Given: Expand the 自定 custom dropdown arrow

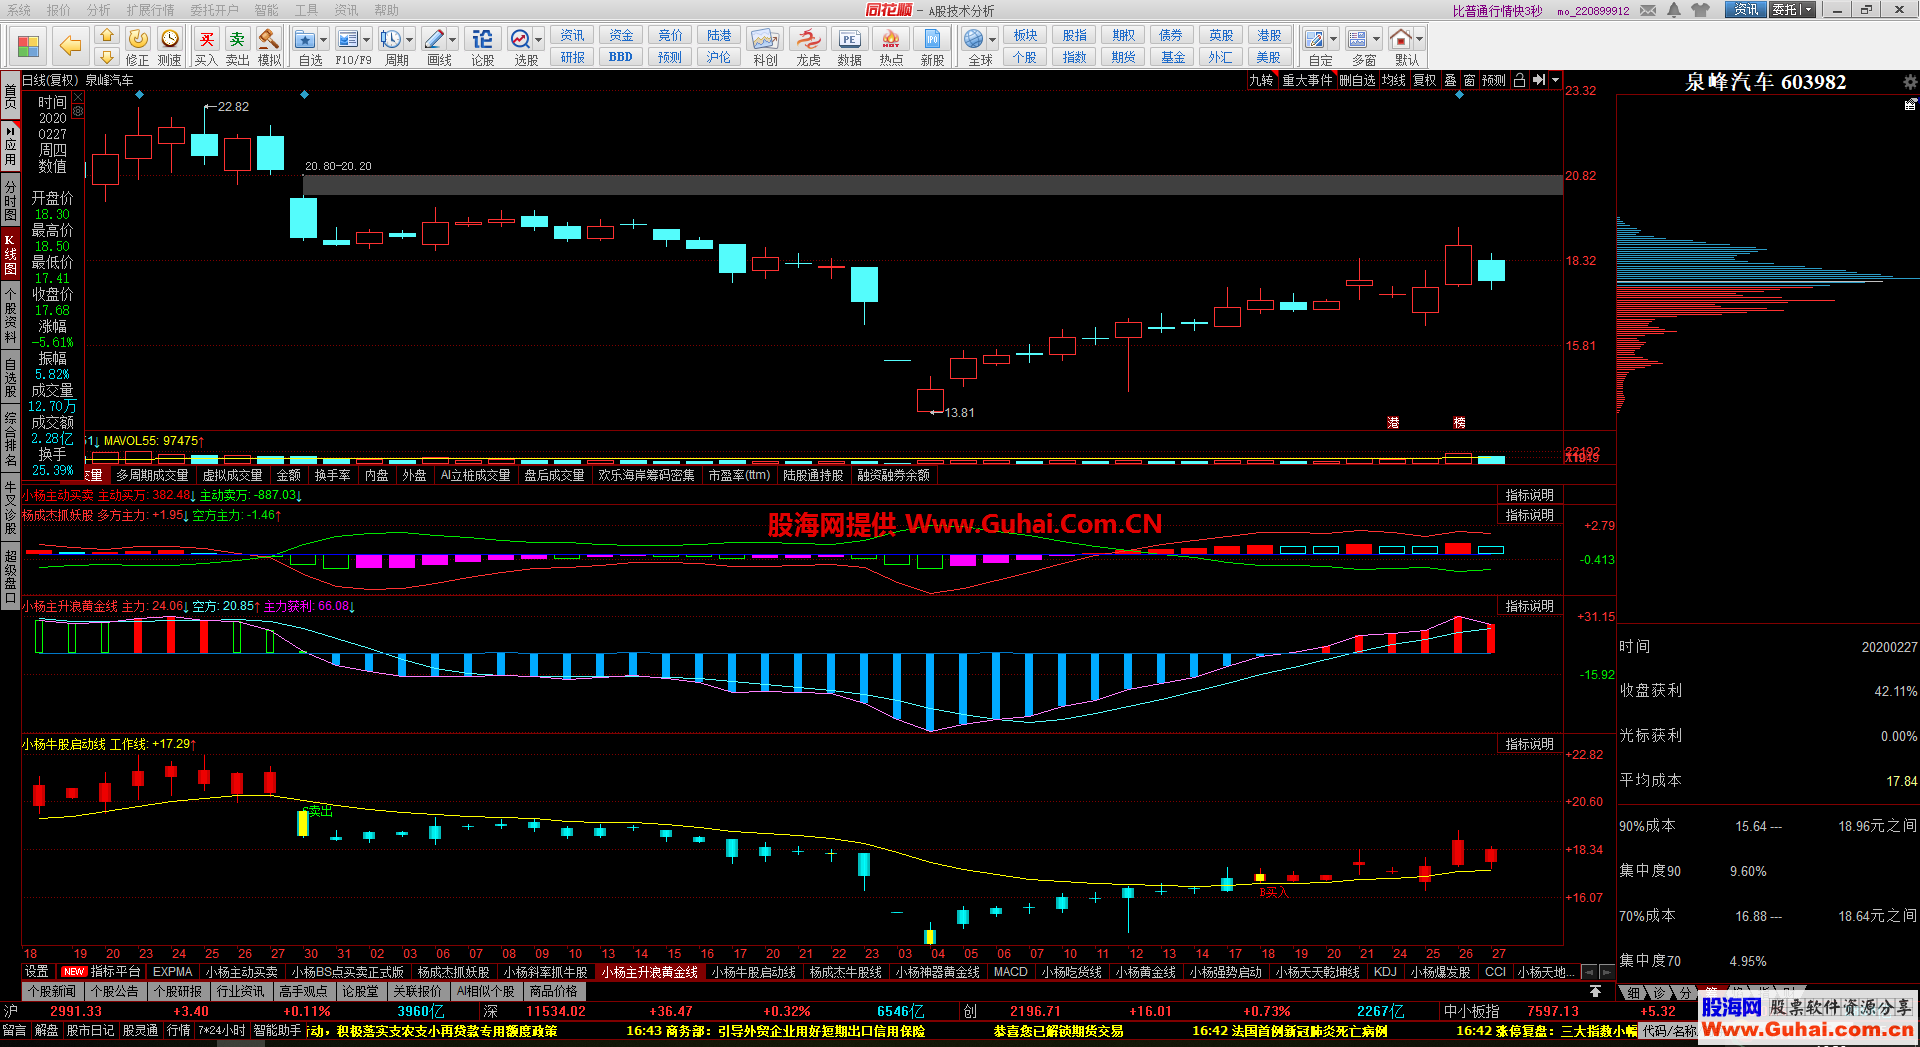Looking at the screenshot, I should pos(1334,40).
